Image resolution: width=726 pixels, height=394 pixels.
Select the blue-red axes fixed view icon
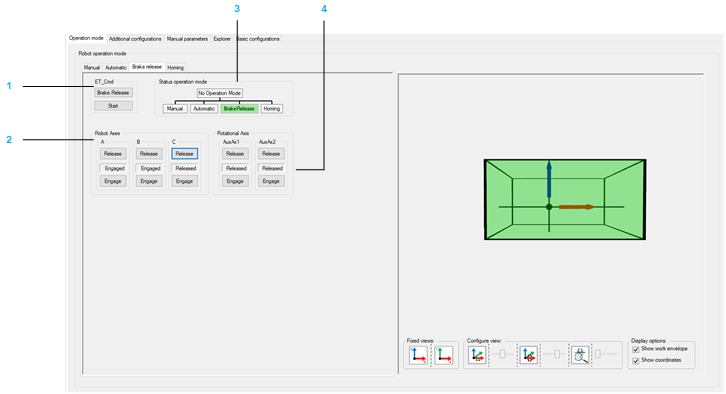[x=418, y=355]
